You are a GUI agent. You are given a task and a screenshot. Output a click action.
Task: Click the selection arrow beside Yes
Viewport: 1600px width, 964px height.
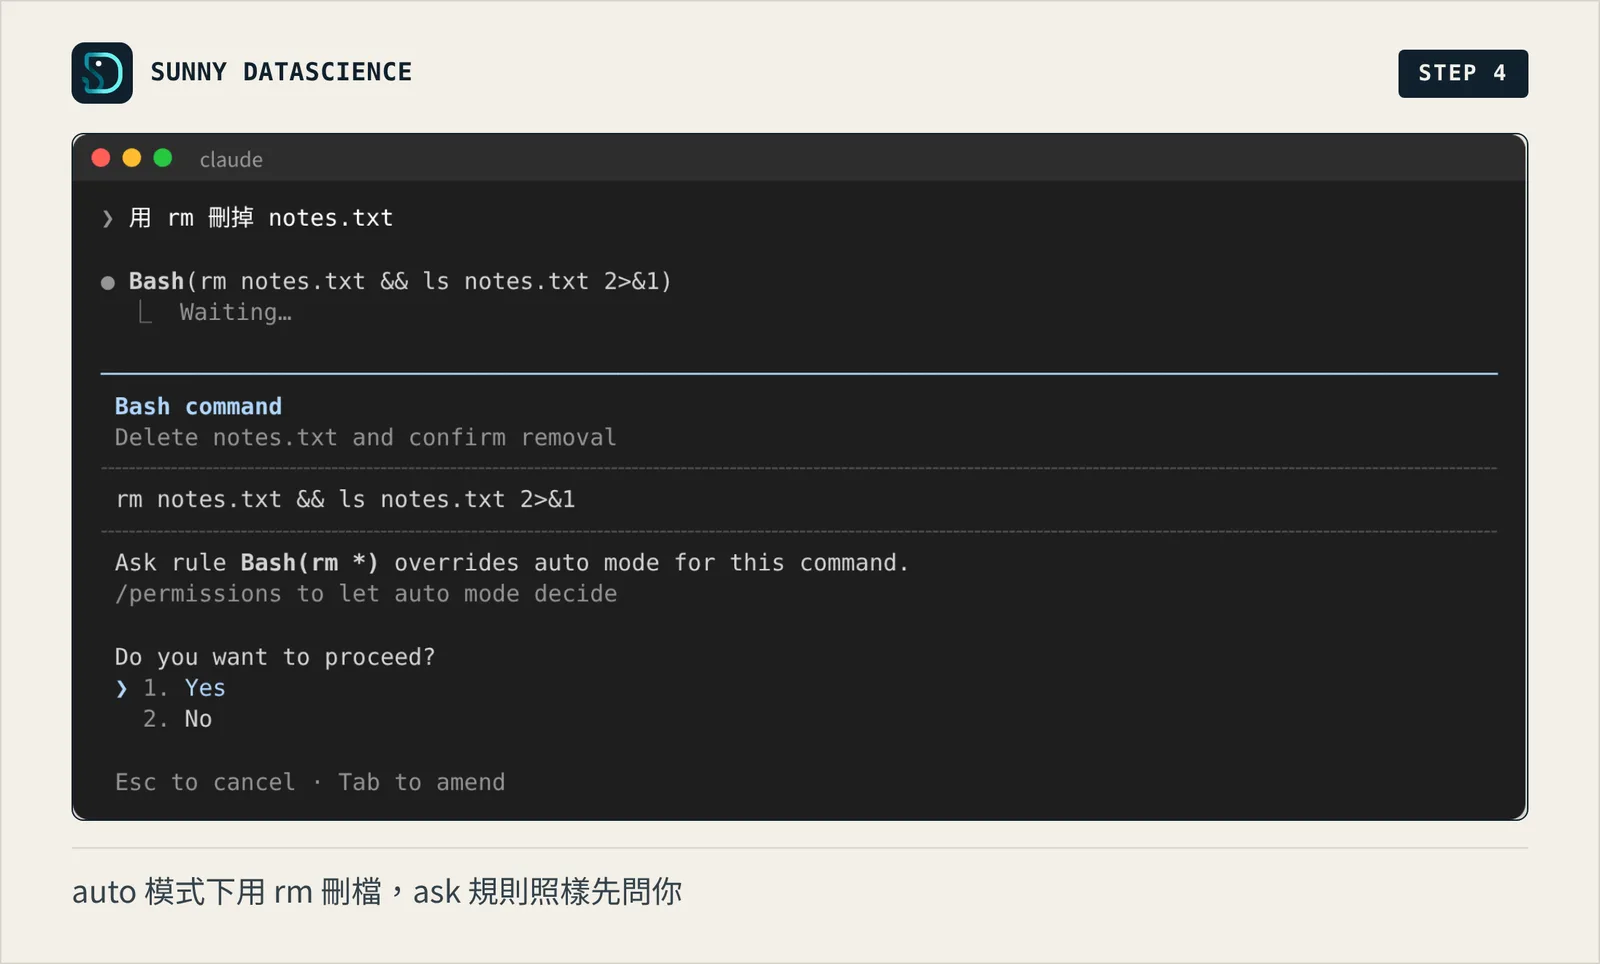point(122,688)
